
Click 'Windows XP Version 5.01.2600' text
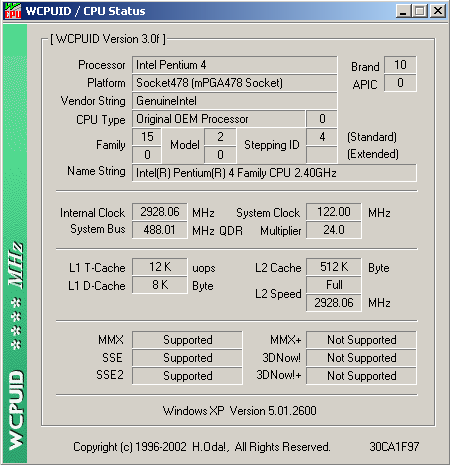click(x=240, y=411)
